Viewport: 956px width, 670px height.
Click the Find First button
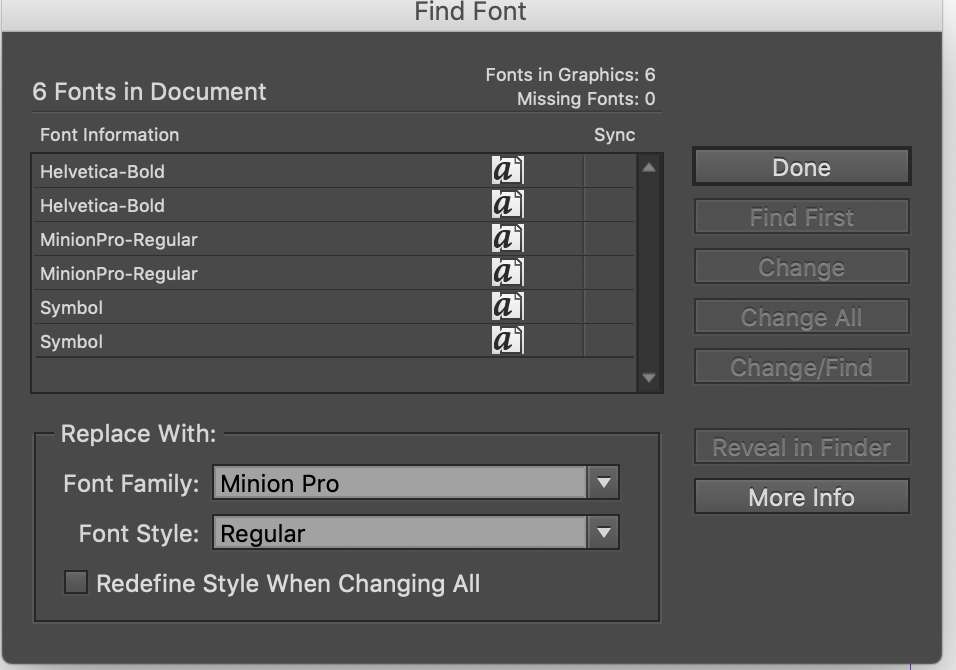click(x=800, y=216)
